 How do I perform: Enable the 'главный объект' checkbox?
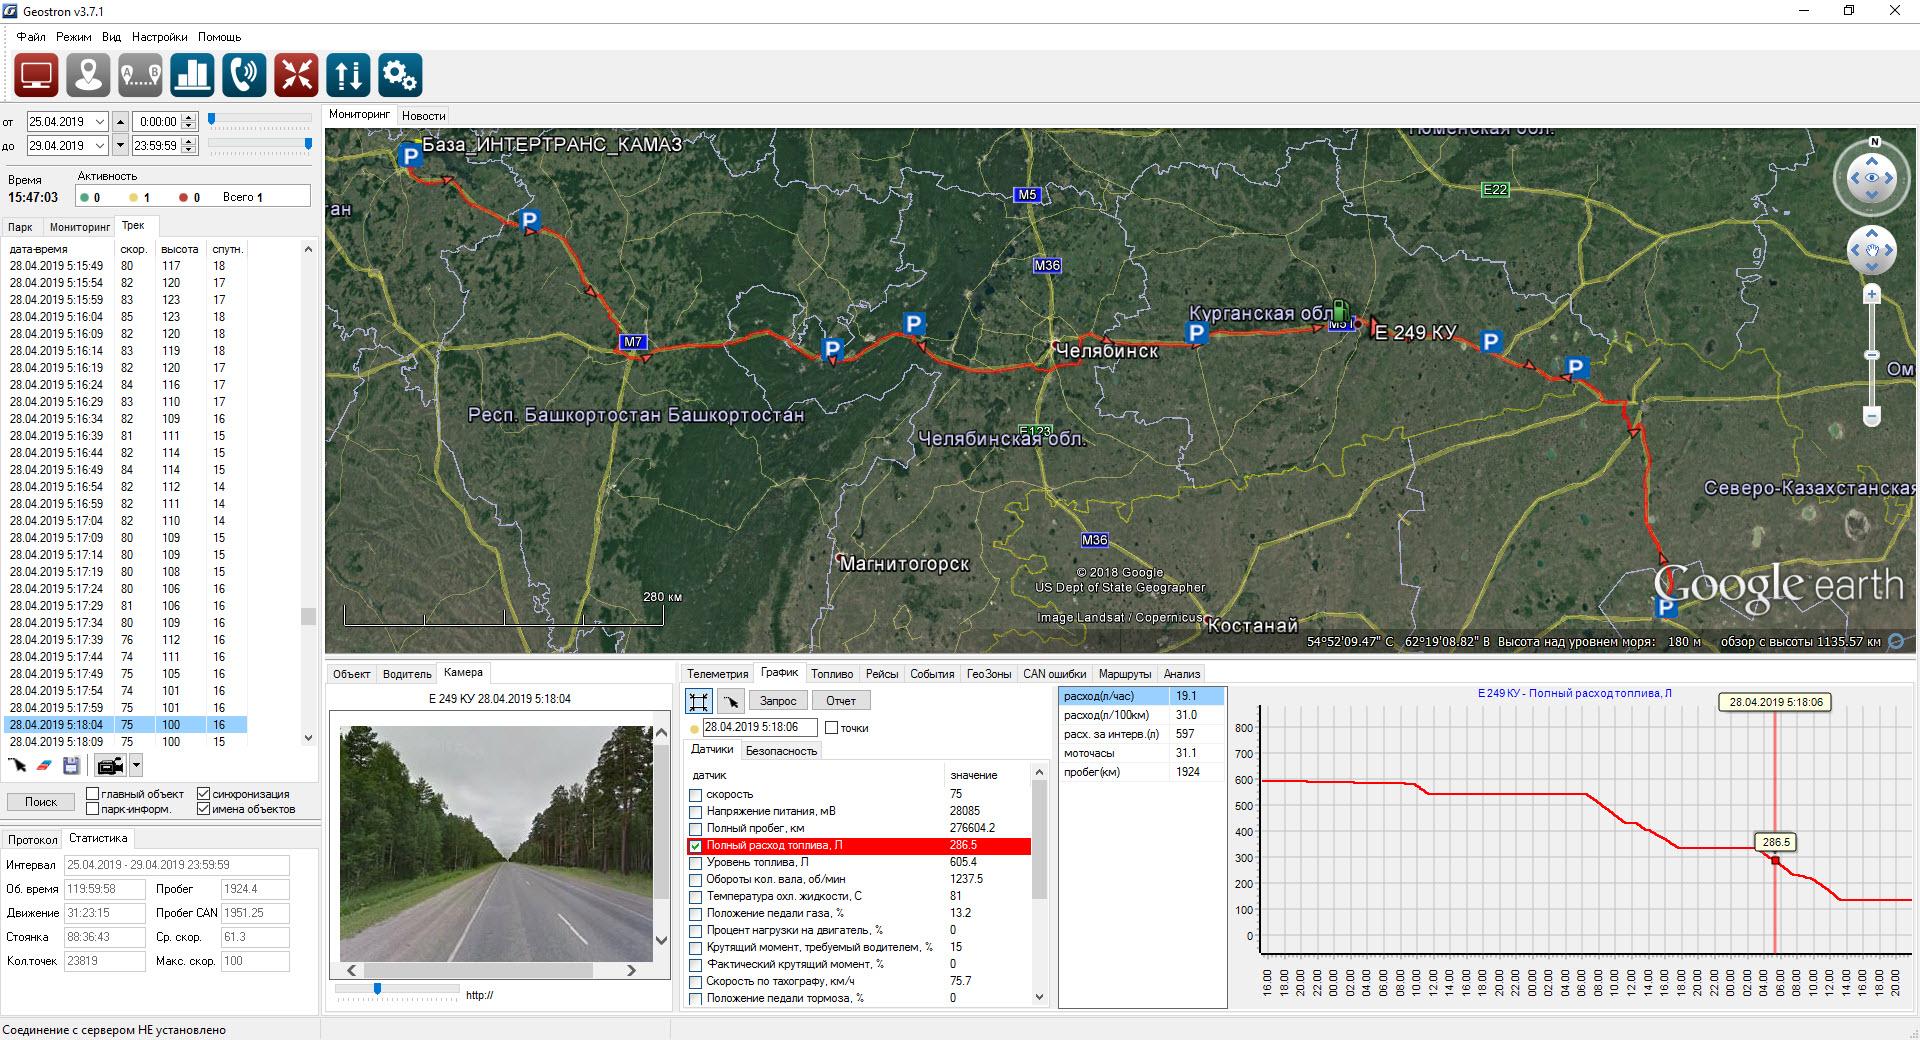[93, 794]
